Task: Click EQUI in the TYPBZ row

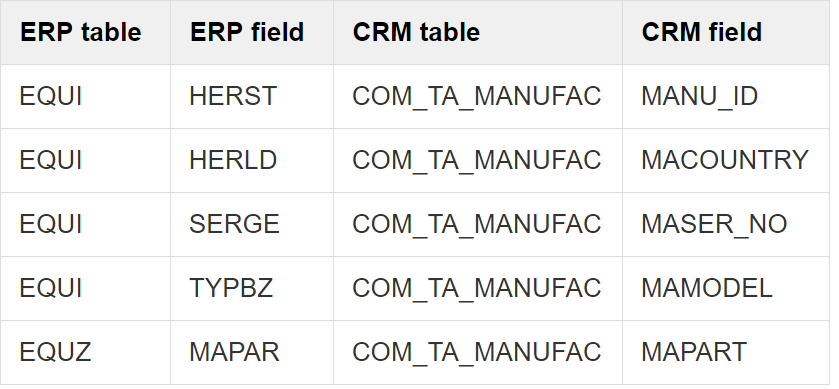Action: tap(51, 288)
